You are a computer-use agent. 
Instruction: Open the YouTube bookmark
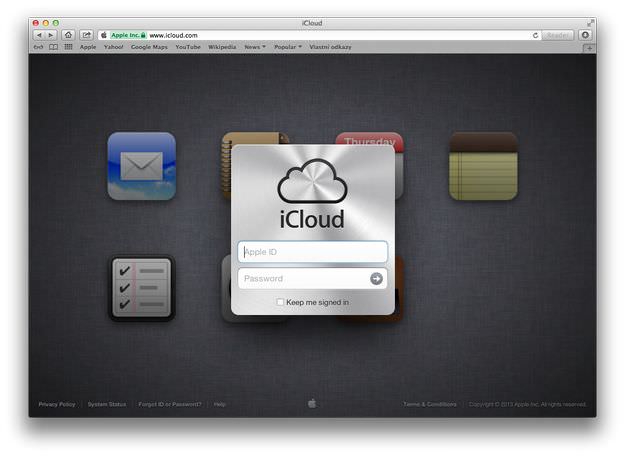click(x=188, y=47)
